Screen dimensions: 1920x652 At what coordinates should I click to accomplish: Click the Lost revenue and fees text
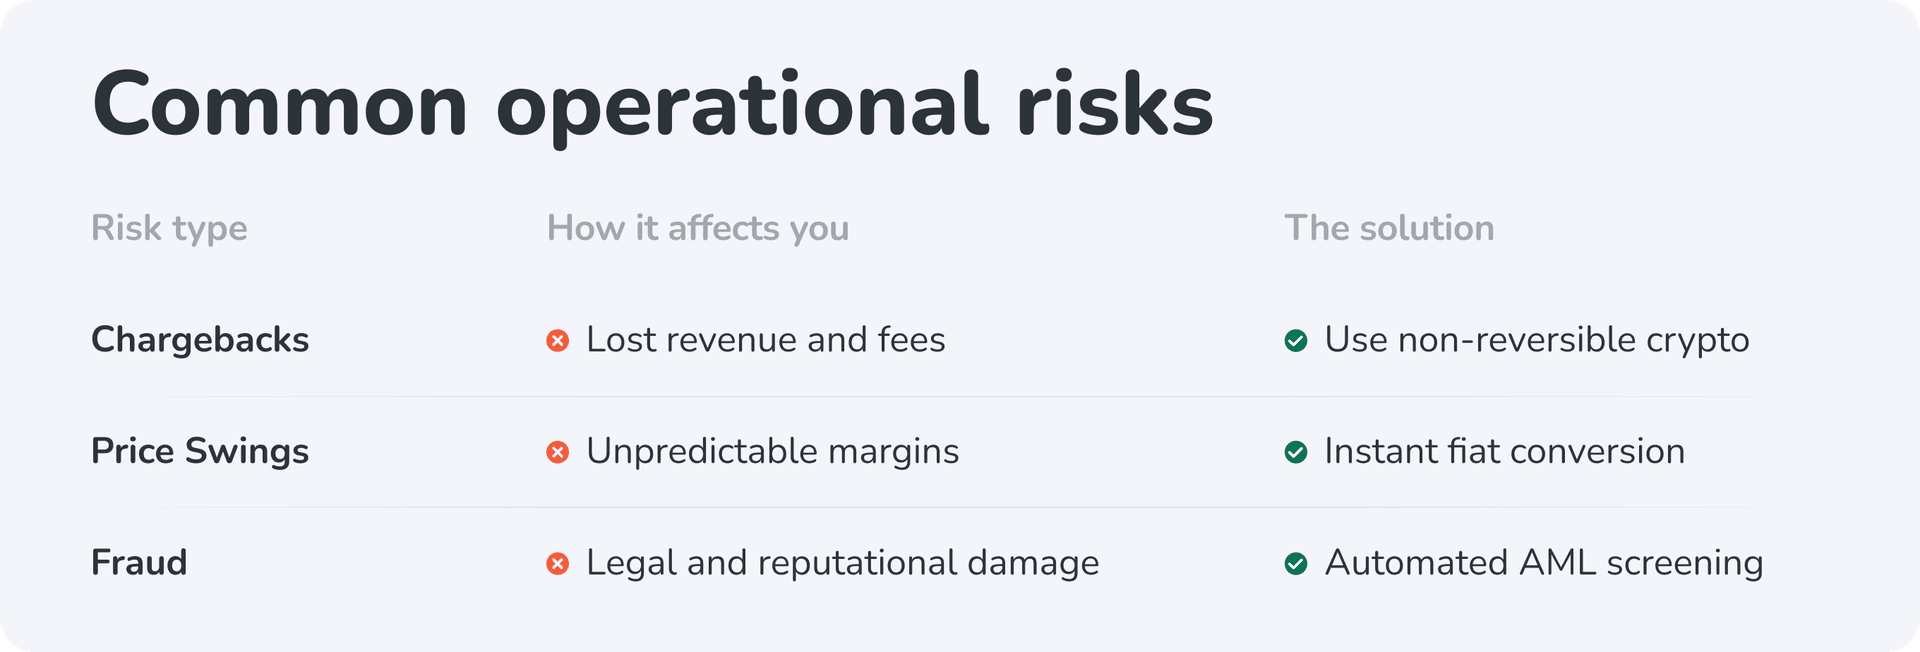(765, 340)
